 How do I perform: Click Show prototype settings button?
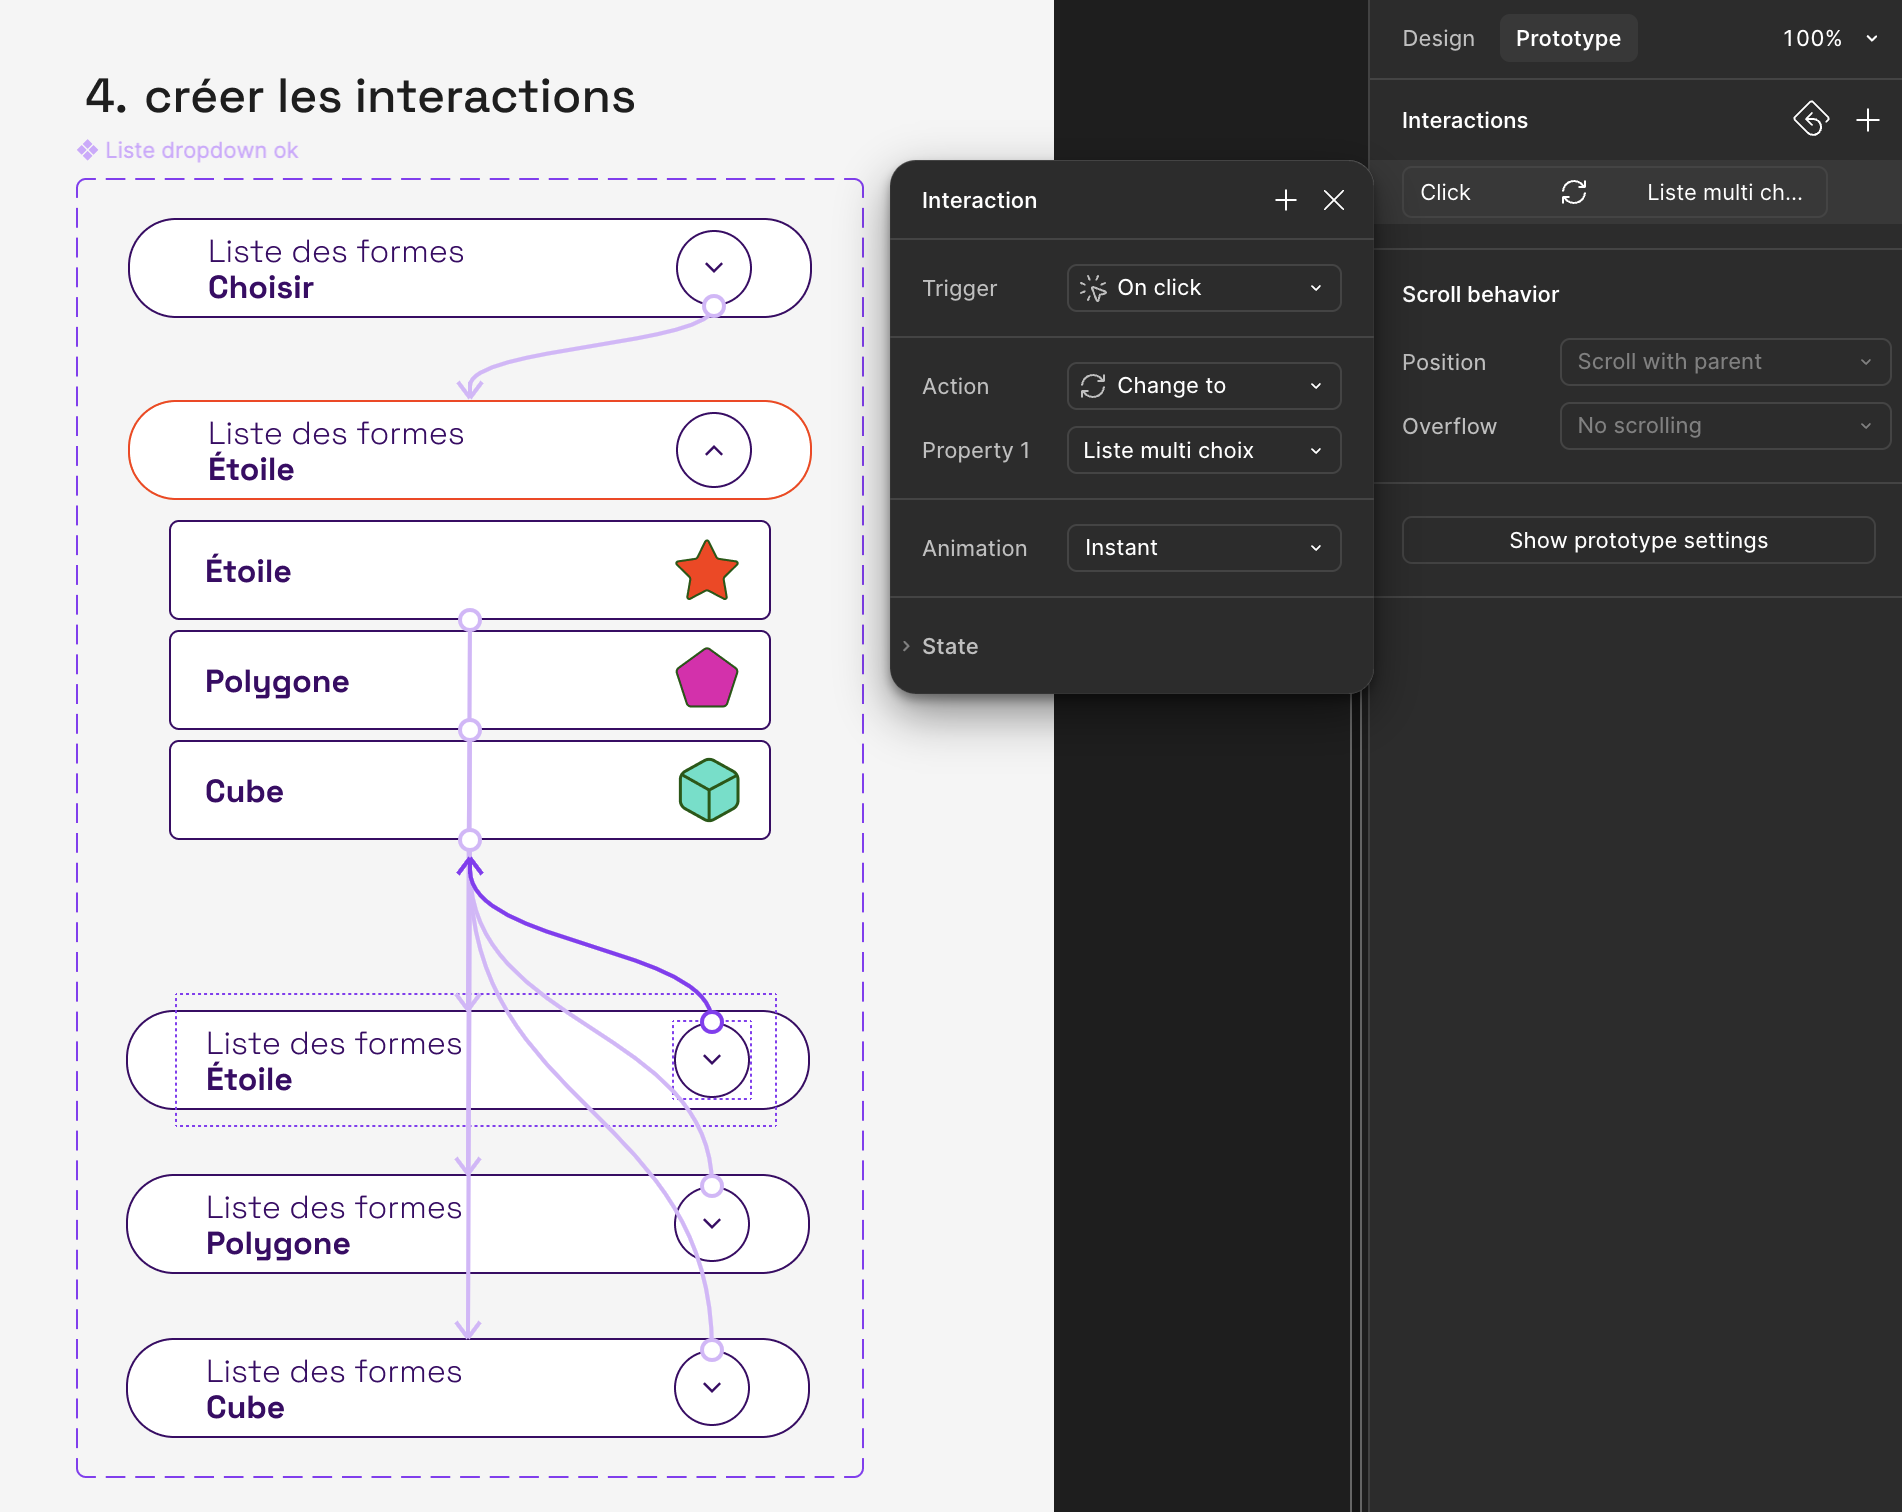(x=1637, y=540)
